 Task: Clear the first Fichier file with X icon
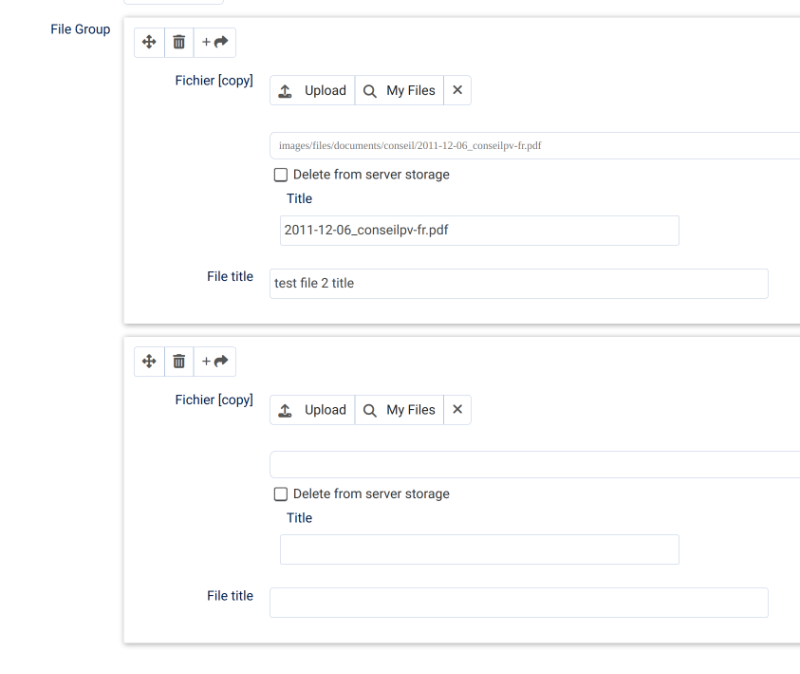point(458,90)
